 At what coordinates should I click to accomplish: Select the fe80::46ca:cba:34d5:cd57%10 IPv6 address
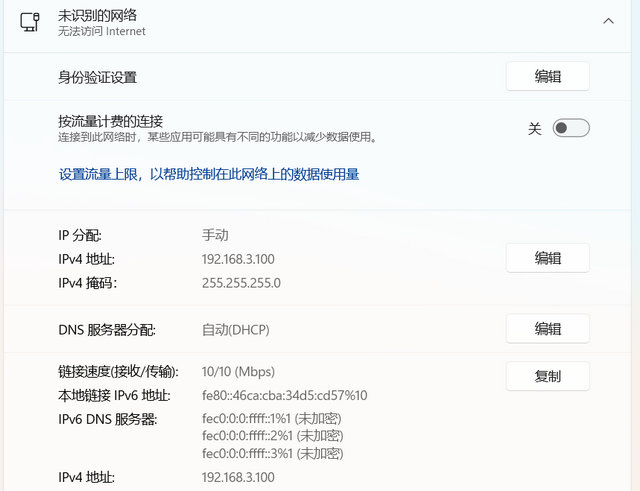point(284,395)
